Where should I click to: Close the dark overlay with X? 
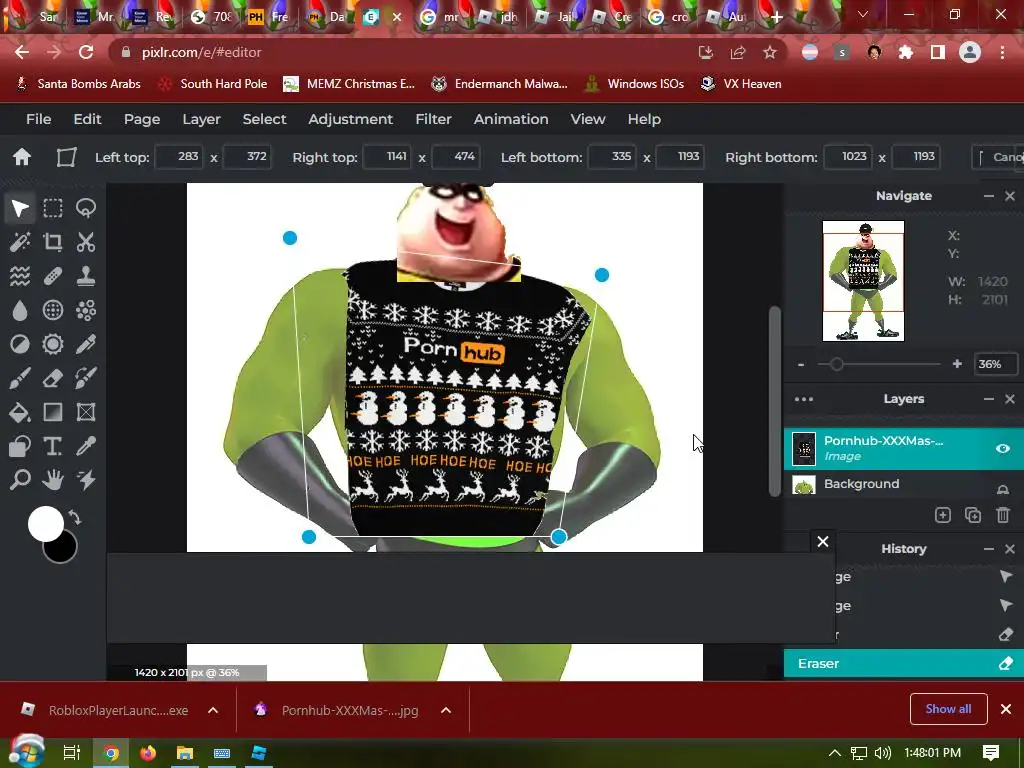pos(823,541)
